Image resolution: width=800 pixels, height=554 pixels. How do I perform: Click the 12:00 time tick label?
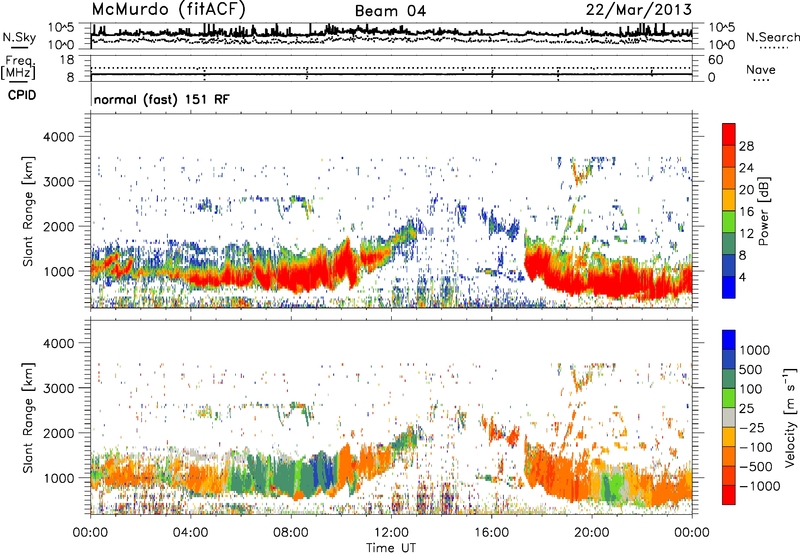click(391, 533)
